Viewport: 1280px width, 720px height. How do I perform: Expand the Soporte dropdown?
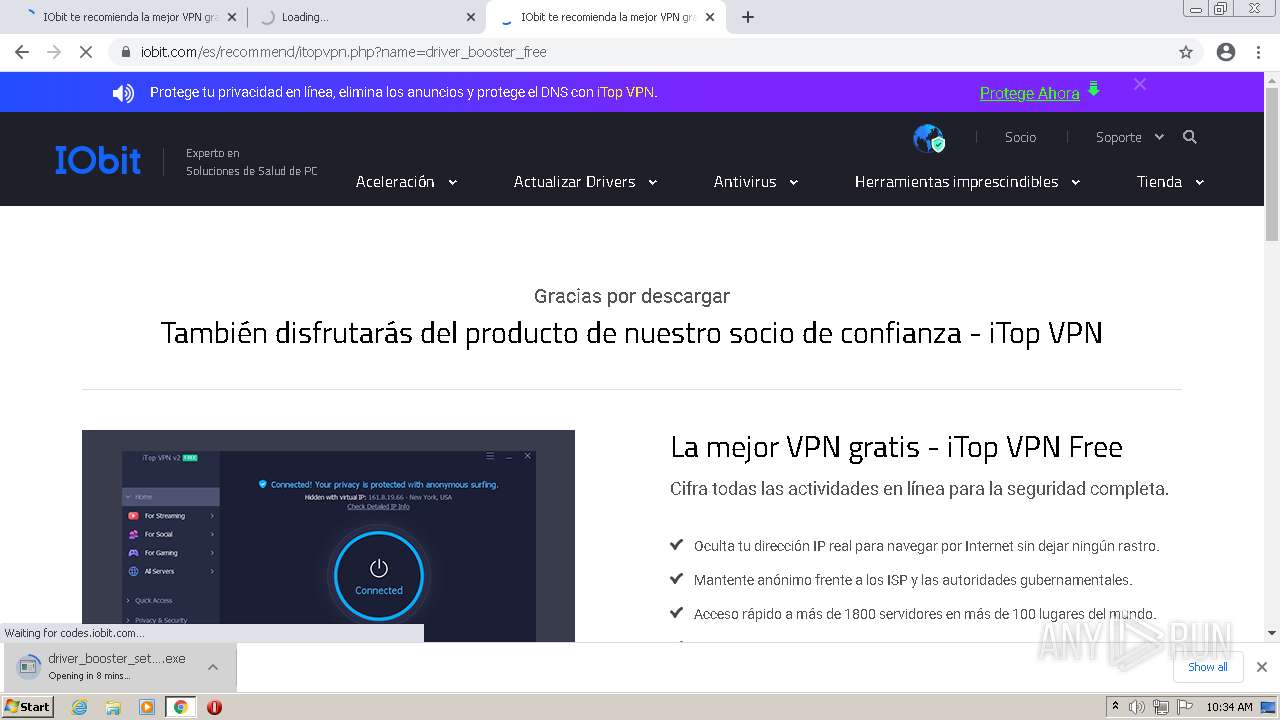tap(1129, 137)
